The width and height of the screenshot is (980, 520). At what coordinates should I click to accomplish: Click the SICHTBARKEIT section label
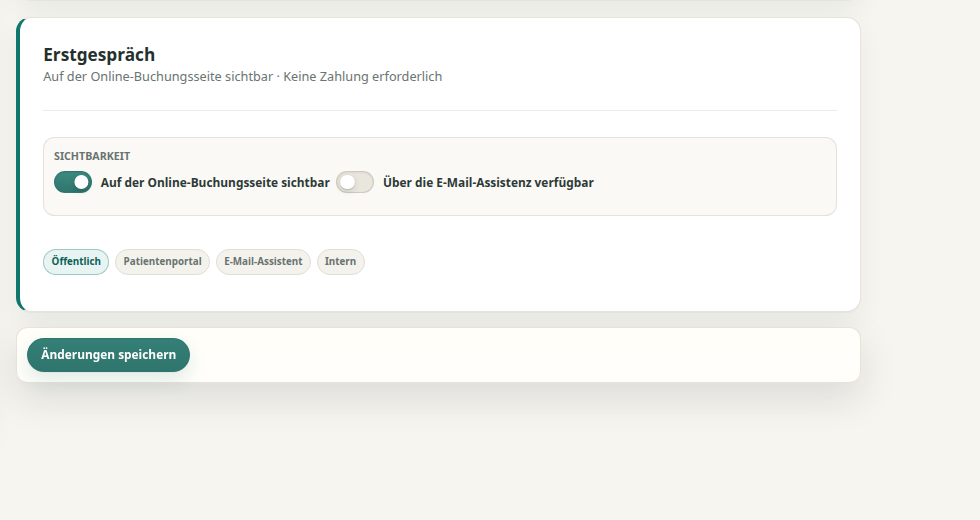(x=92, y=156)
